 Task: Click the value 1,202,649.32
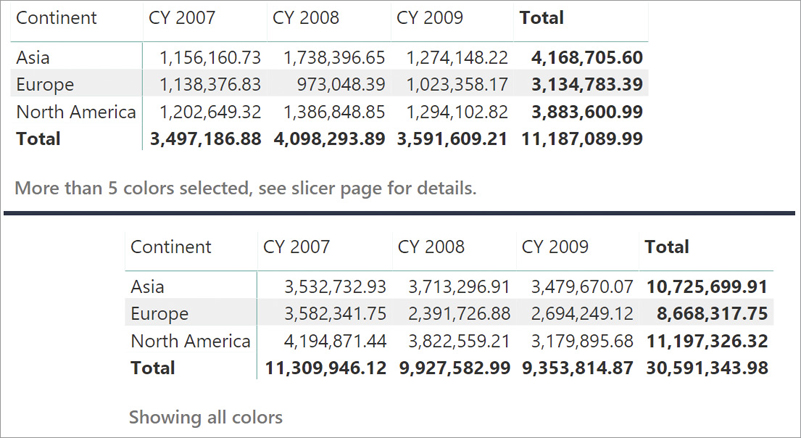pyautogui.click(x=210, y=112)
